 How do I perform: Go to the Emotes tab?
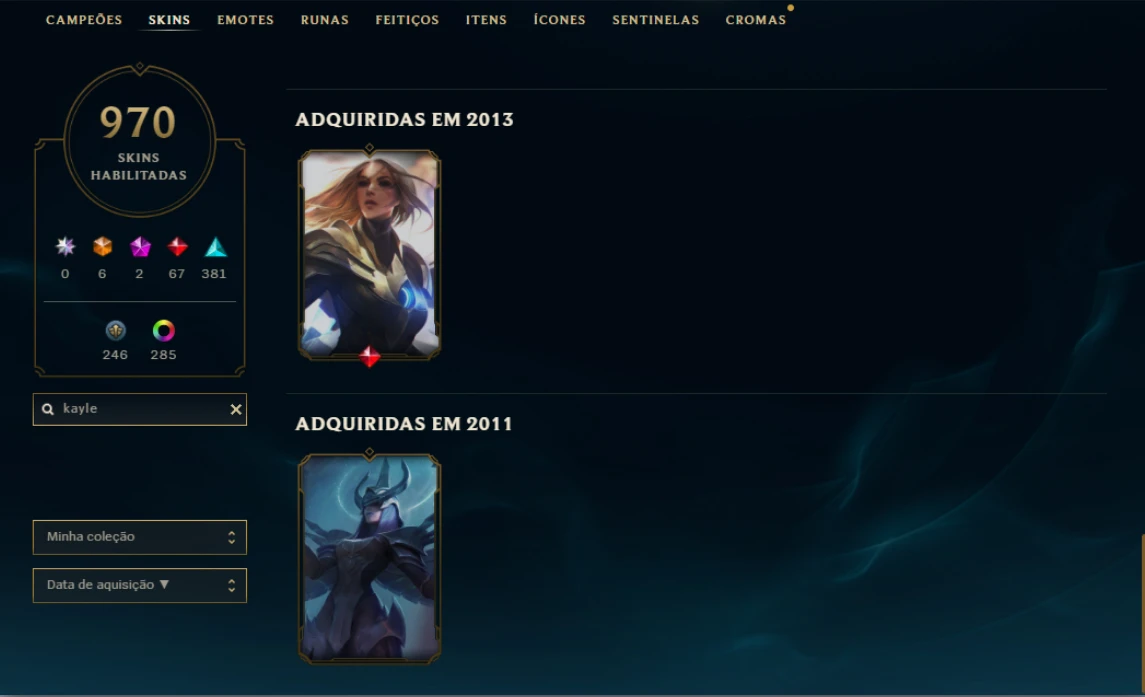pos(245,20)
